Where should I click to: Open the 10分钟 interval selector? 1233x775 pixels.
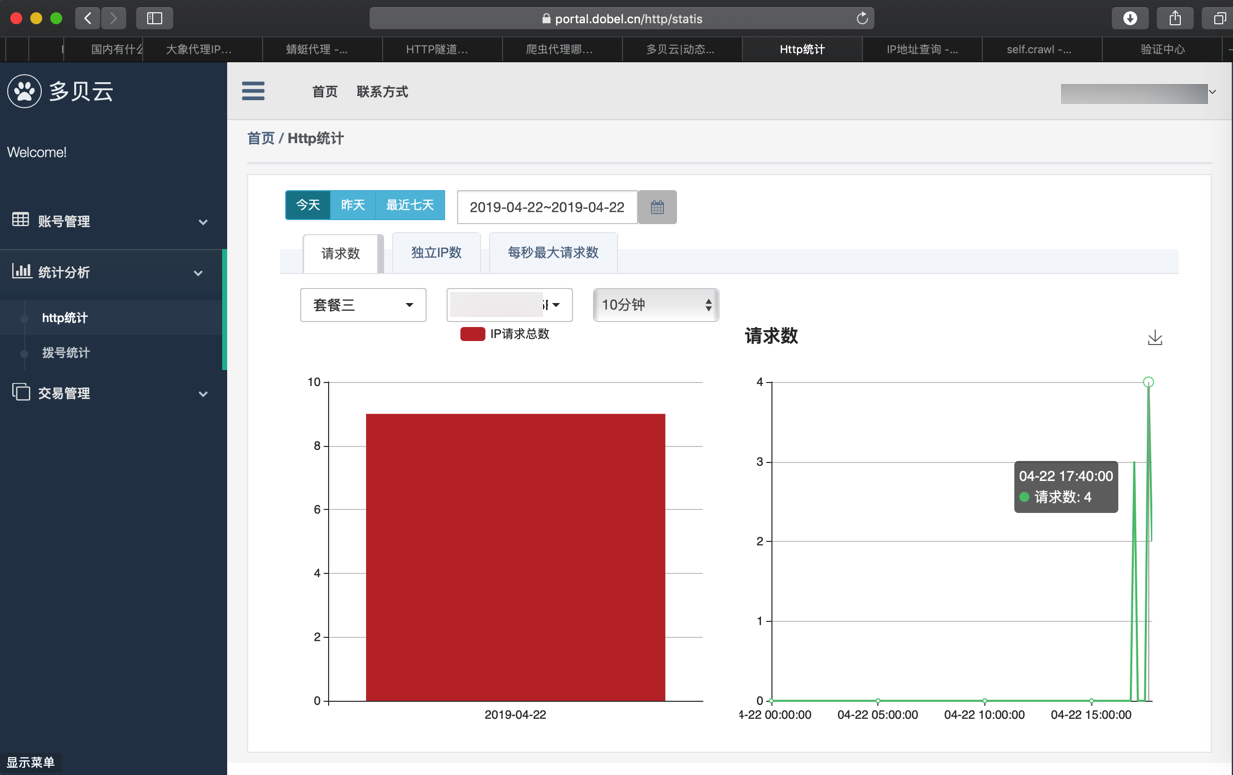656,305
